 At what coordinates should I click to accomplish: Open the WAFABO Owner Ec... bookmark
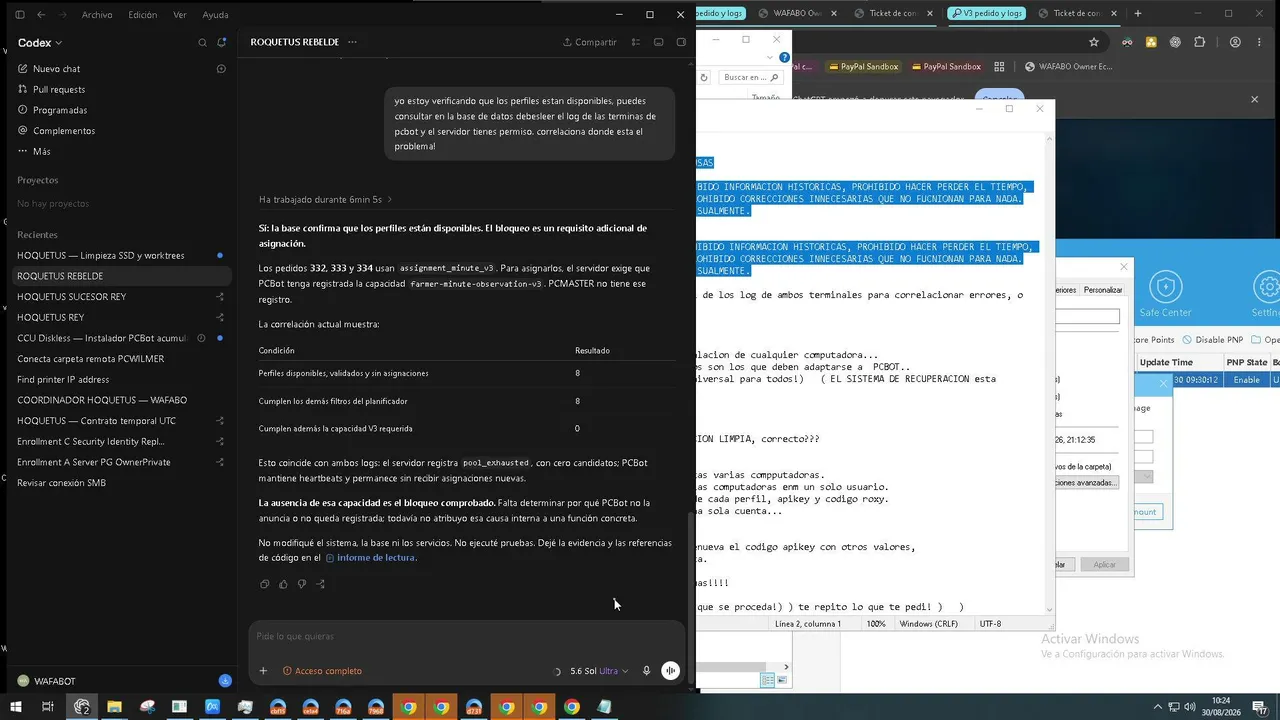(x=1069, y=67)
